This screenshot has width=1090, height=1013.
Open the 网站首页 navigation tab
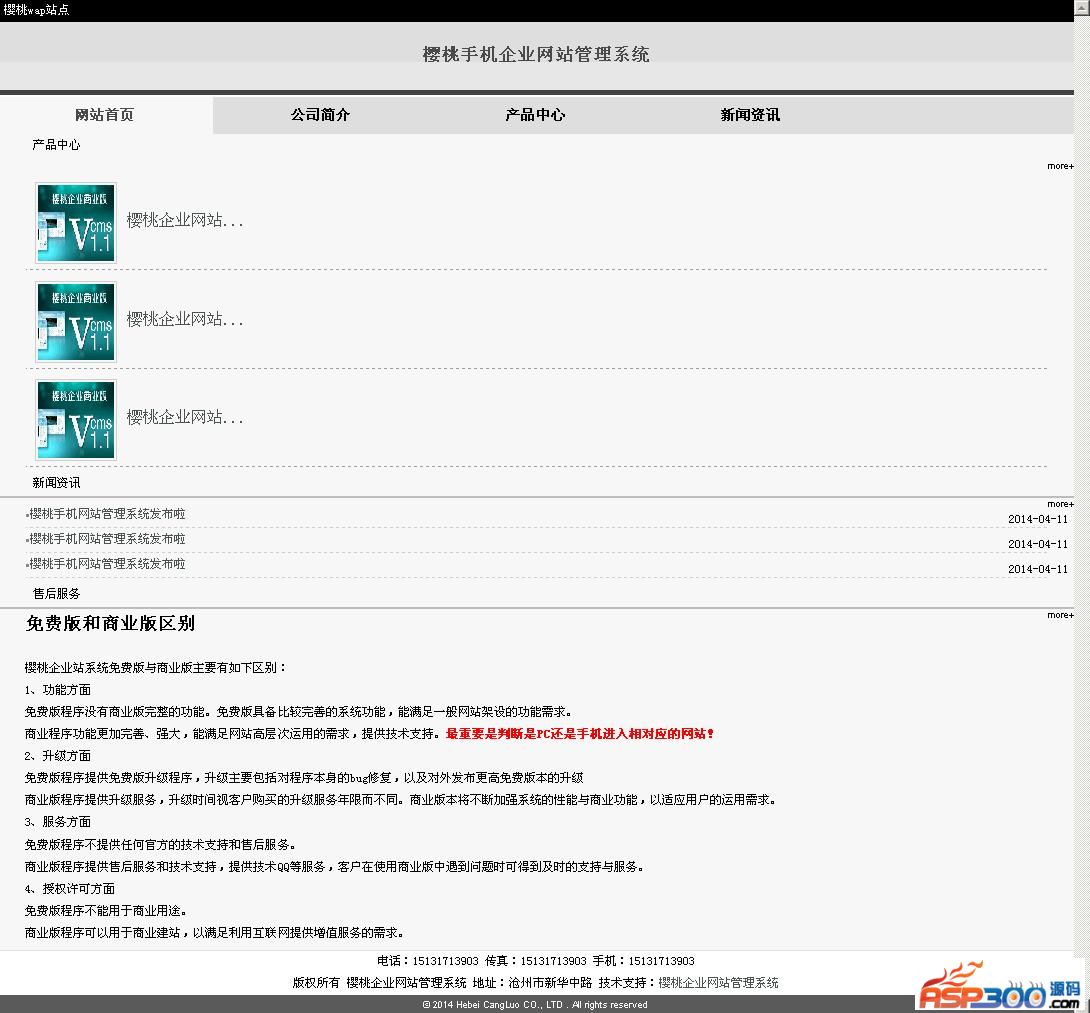click(104, 115)
